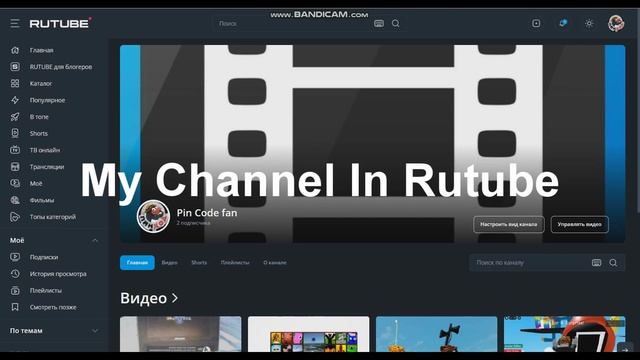Open the virtual keyboard in top search bar
The width and height of the screenshot is (640, 360).
point(379,24)
